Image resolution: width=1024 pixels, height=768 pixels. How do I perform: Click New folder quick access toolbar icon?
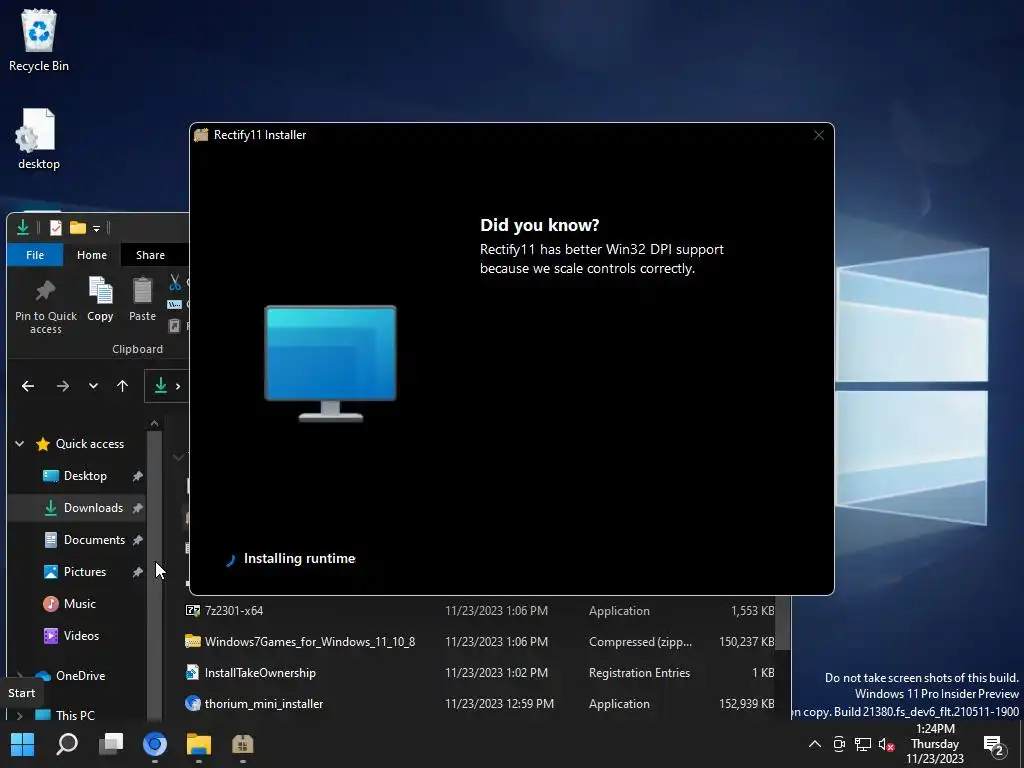78,227
